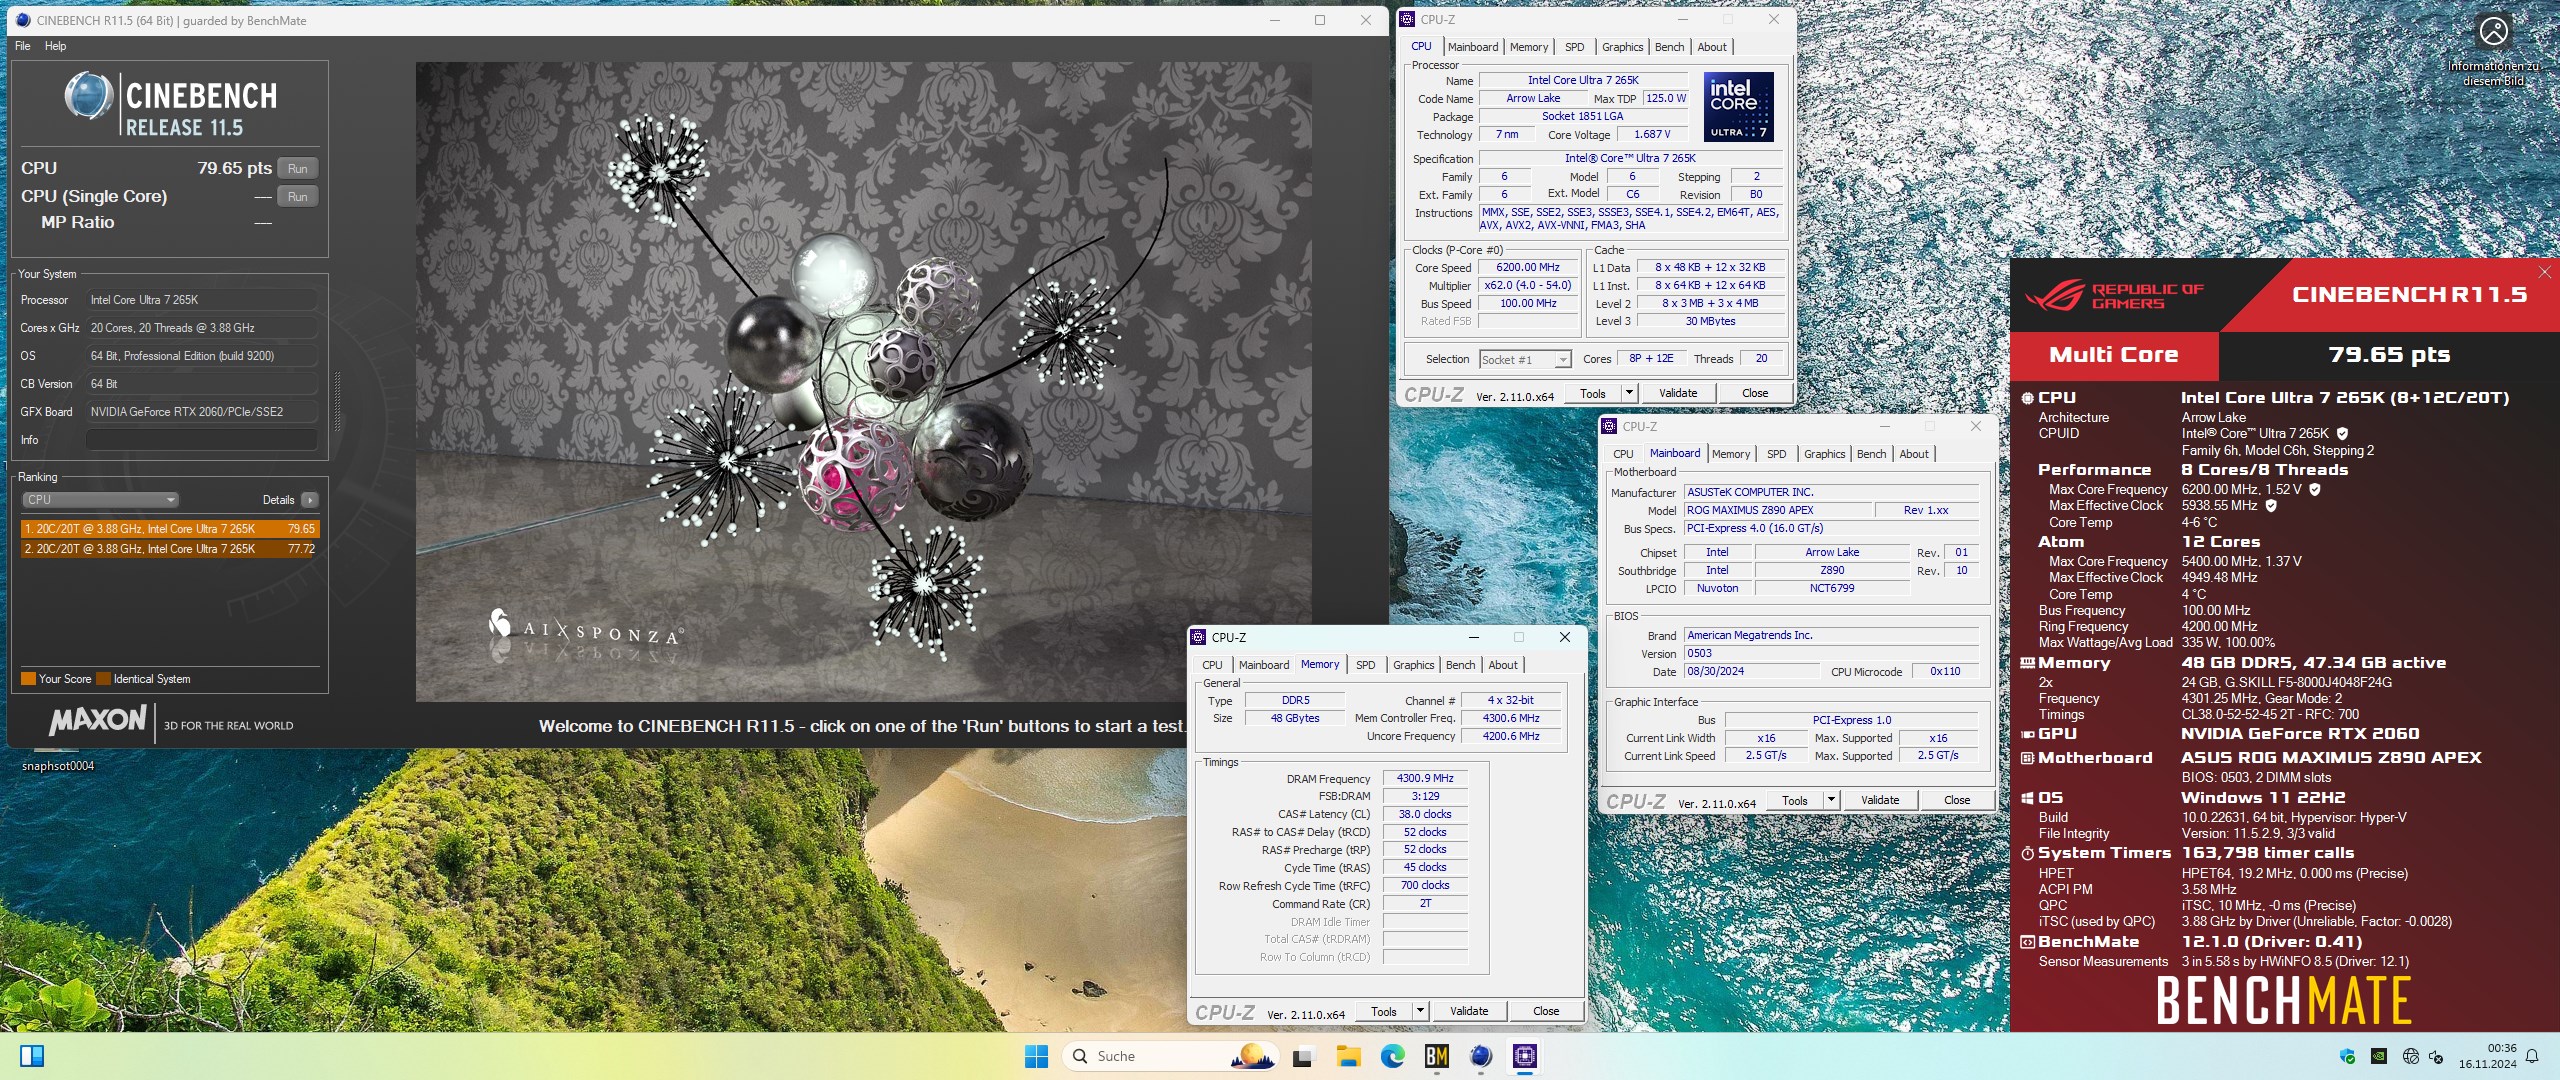The height and width of the screenshot is (1080, 2560).
Task: Click the ROG MAXIMUS Z890 APEX model field
Action: [x=1777, y=511]
